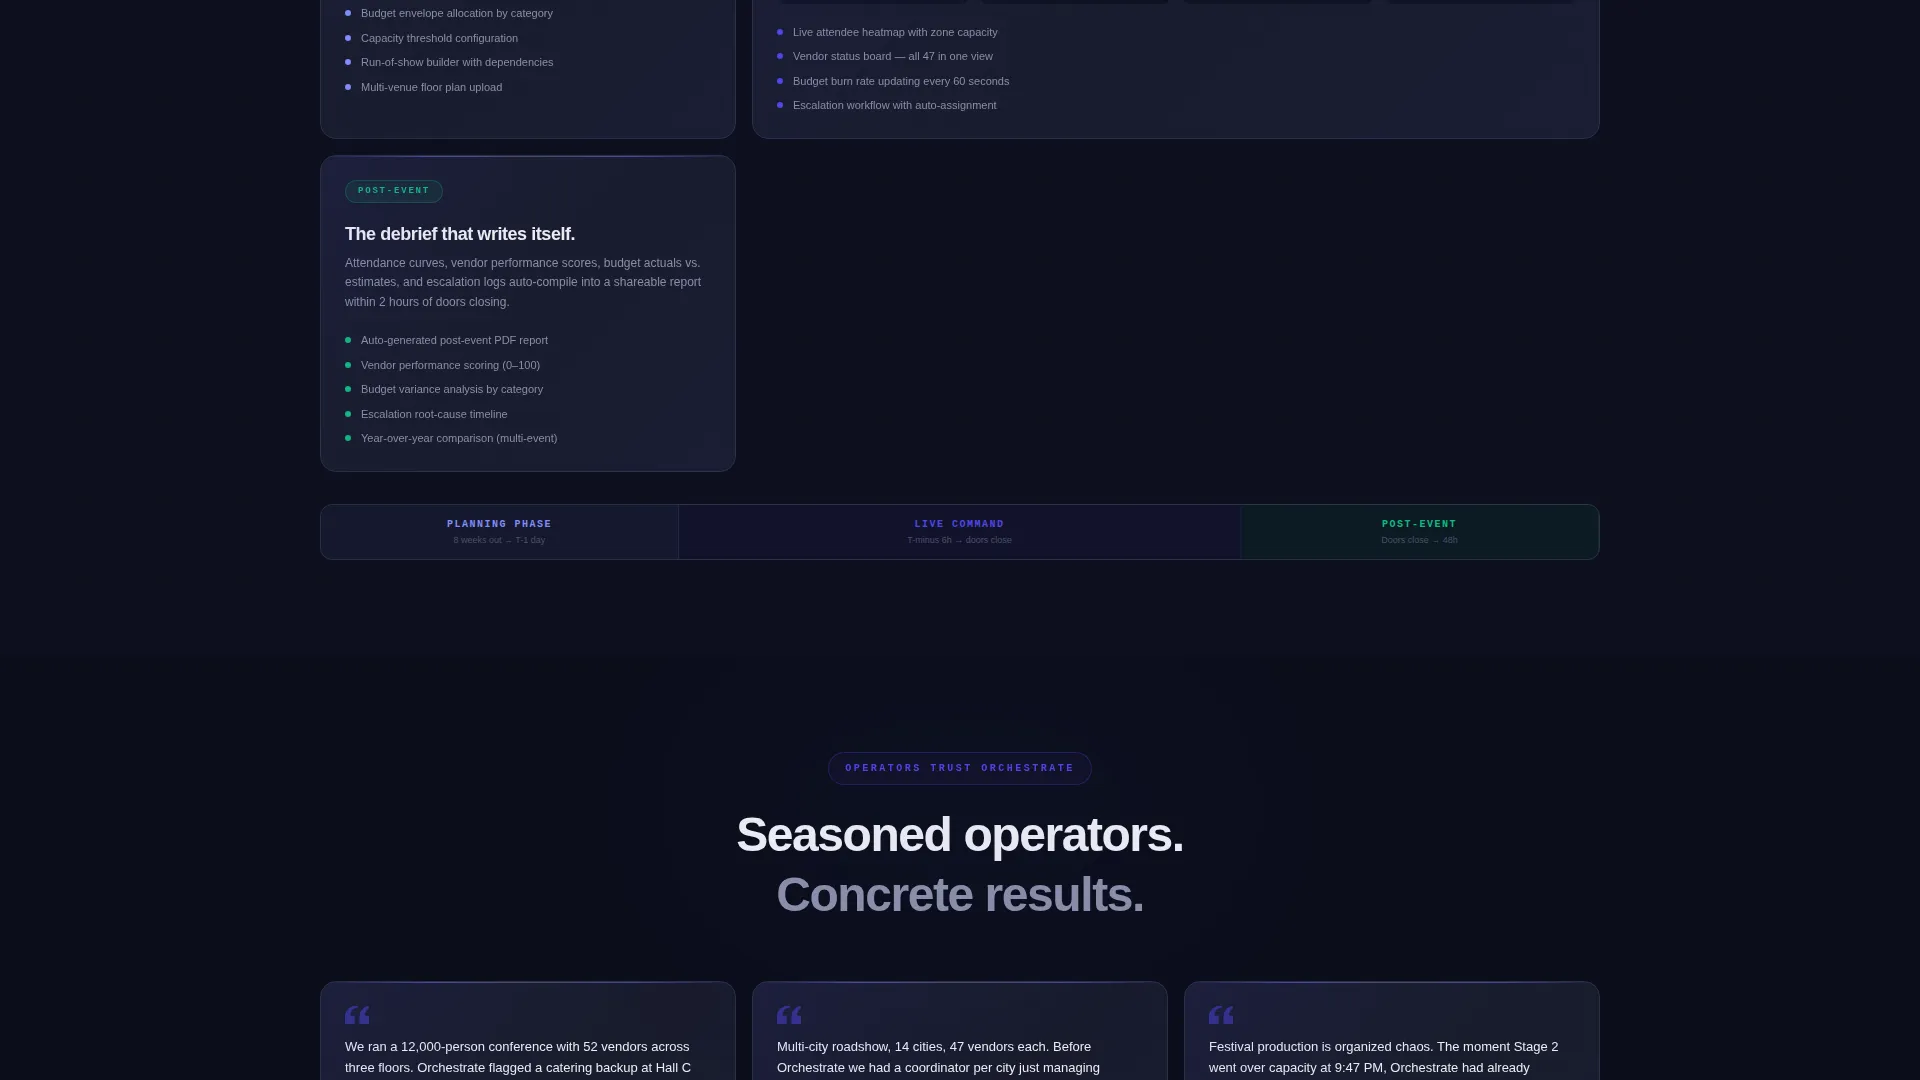Select the Post-Event timeline segment
This screenshot has width=1920, height=1080.
[1419, 532]
